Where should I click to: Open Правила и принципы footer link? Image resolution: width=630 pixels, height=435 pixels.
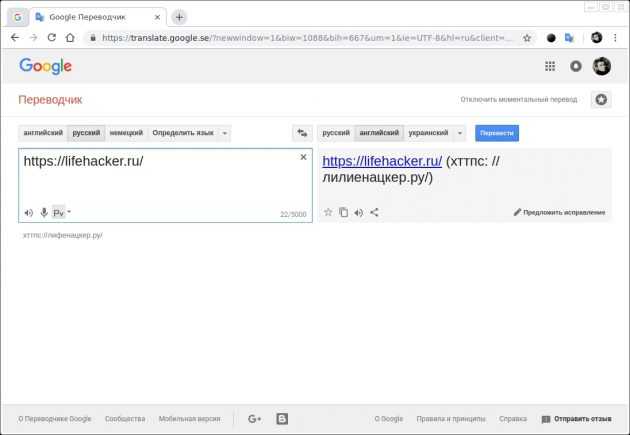[451, 419]
